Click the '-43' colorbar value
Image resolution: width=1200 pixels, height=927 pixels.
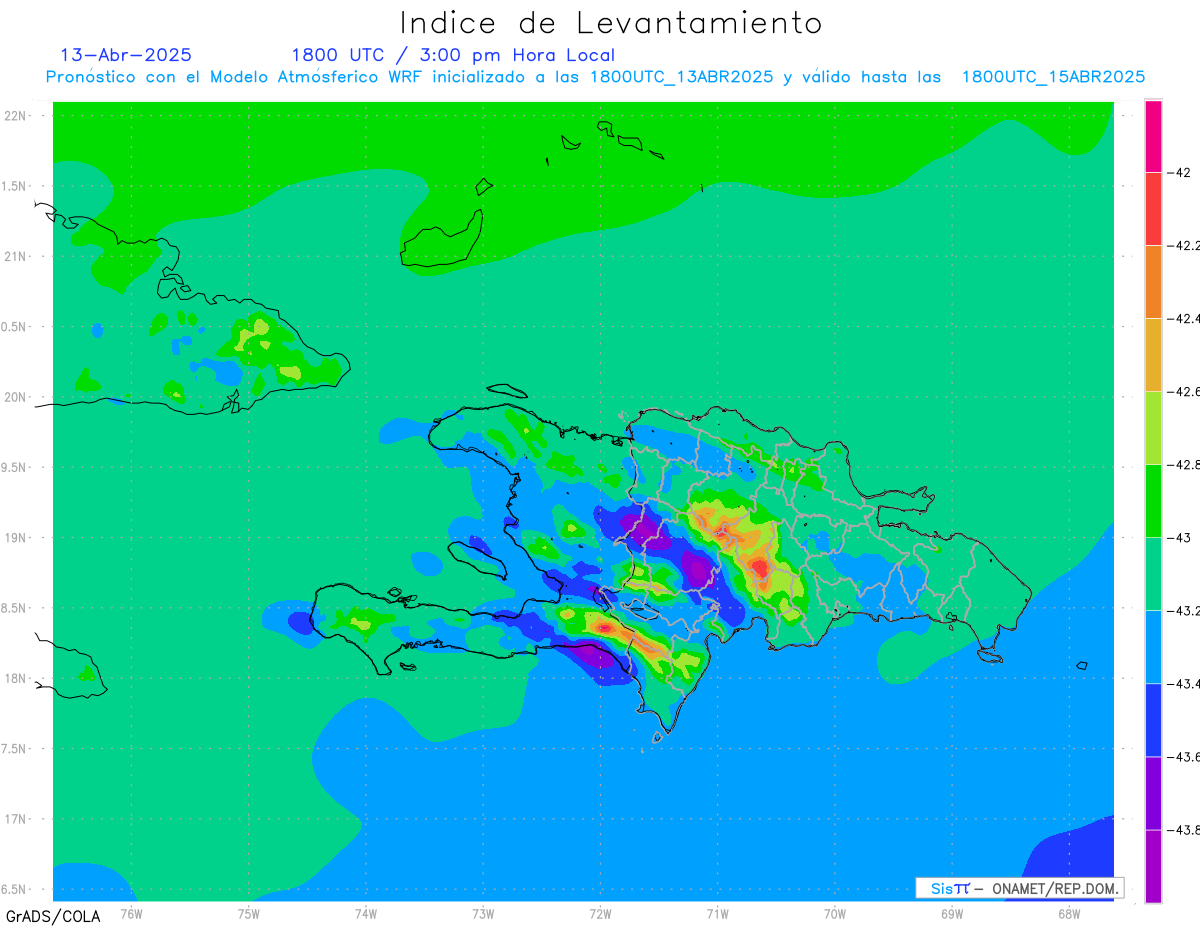(1178, 538)
